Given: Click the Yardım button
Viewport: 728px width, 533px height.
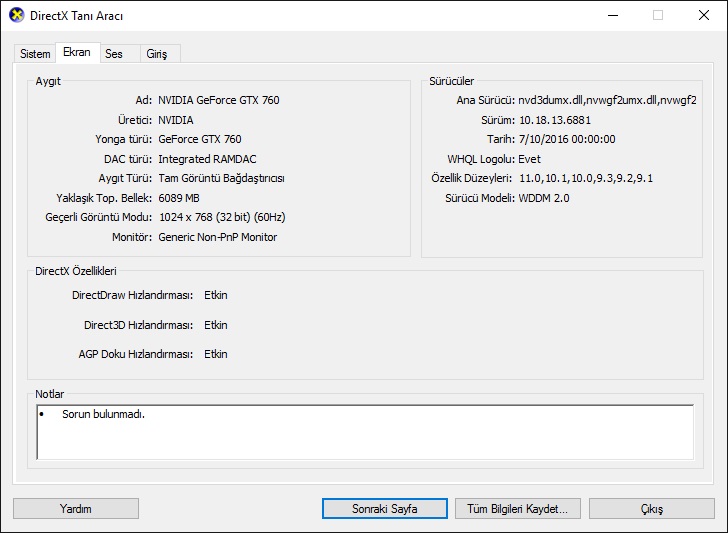Looking at the screenshot, I should [76, 509].
